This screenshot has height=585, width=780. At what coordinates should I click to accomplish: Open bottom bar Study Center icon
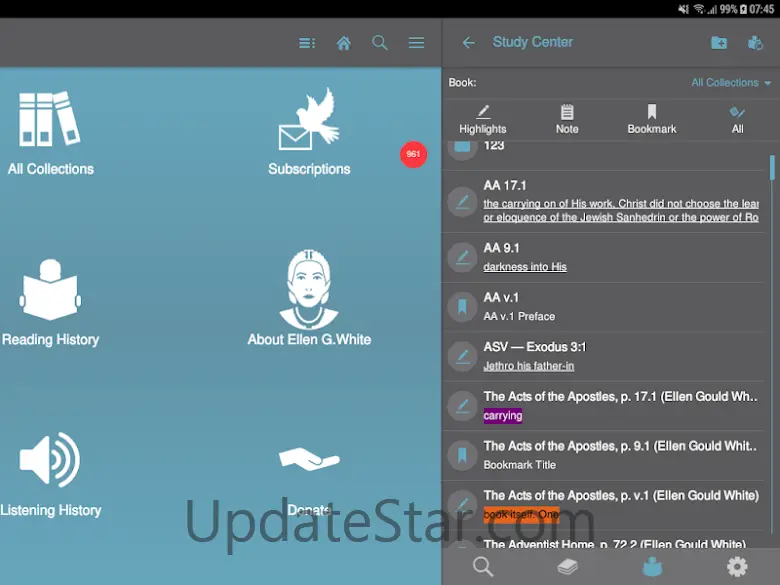click(652, 567)
